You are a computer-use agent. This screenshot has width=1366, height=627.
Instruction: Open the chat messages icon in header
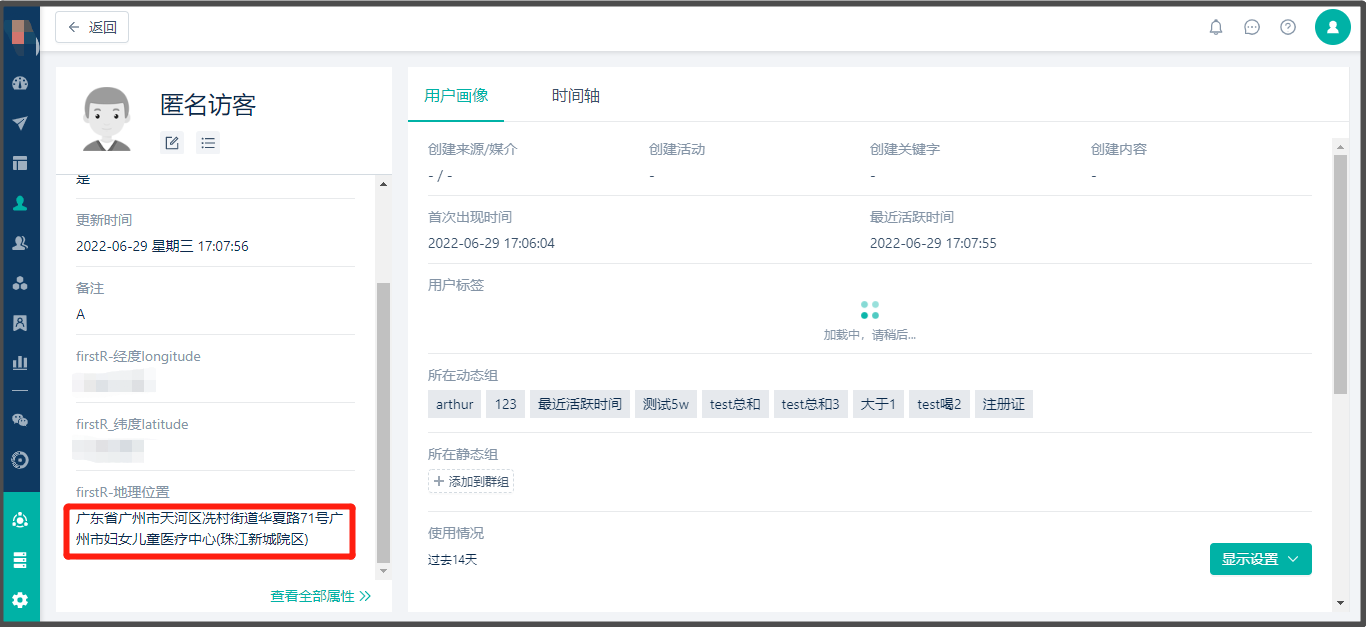(1252, 27)
